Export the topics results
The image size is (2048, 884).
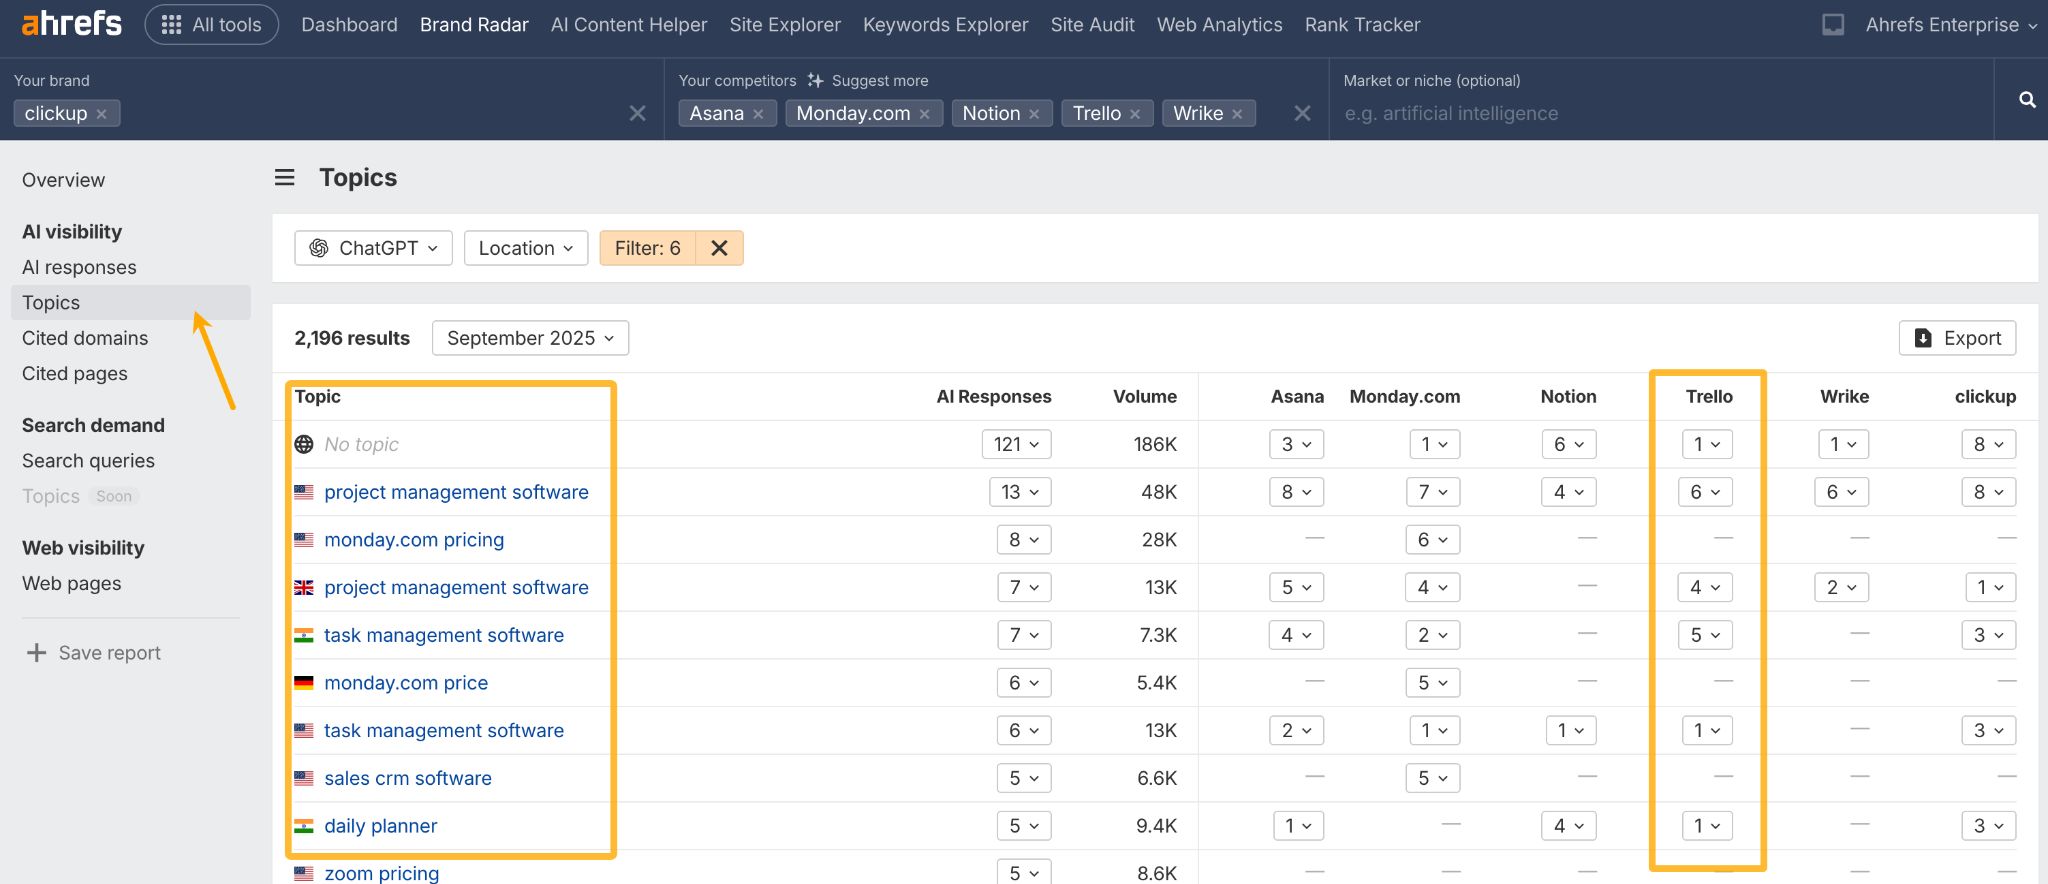(1957, 338)
